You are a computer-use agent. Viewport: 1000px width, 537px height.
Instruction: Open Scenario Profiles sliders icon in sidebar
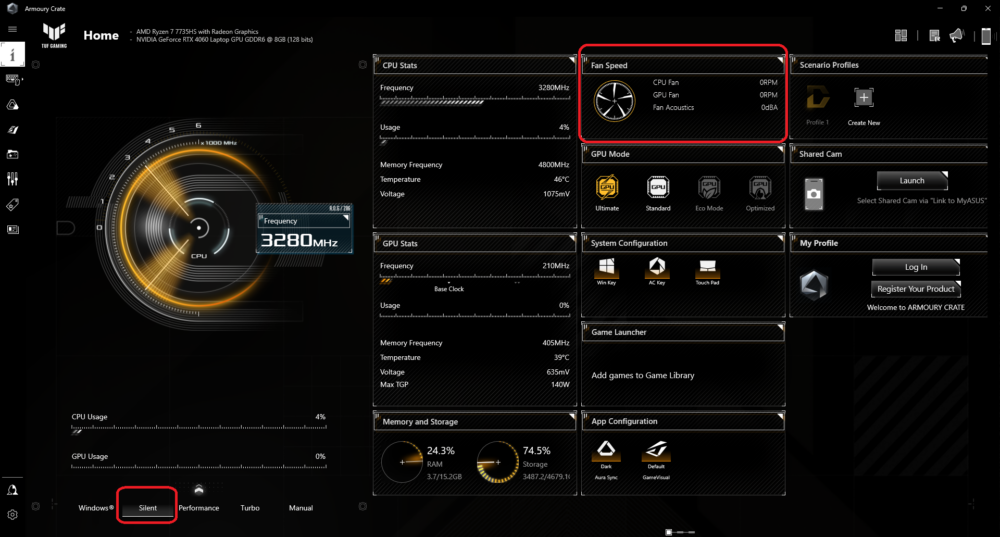coord(12,179)
